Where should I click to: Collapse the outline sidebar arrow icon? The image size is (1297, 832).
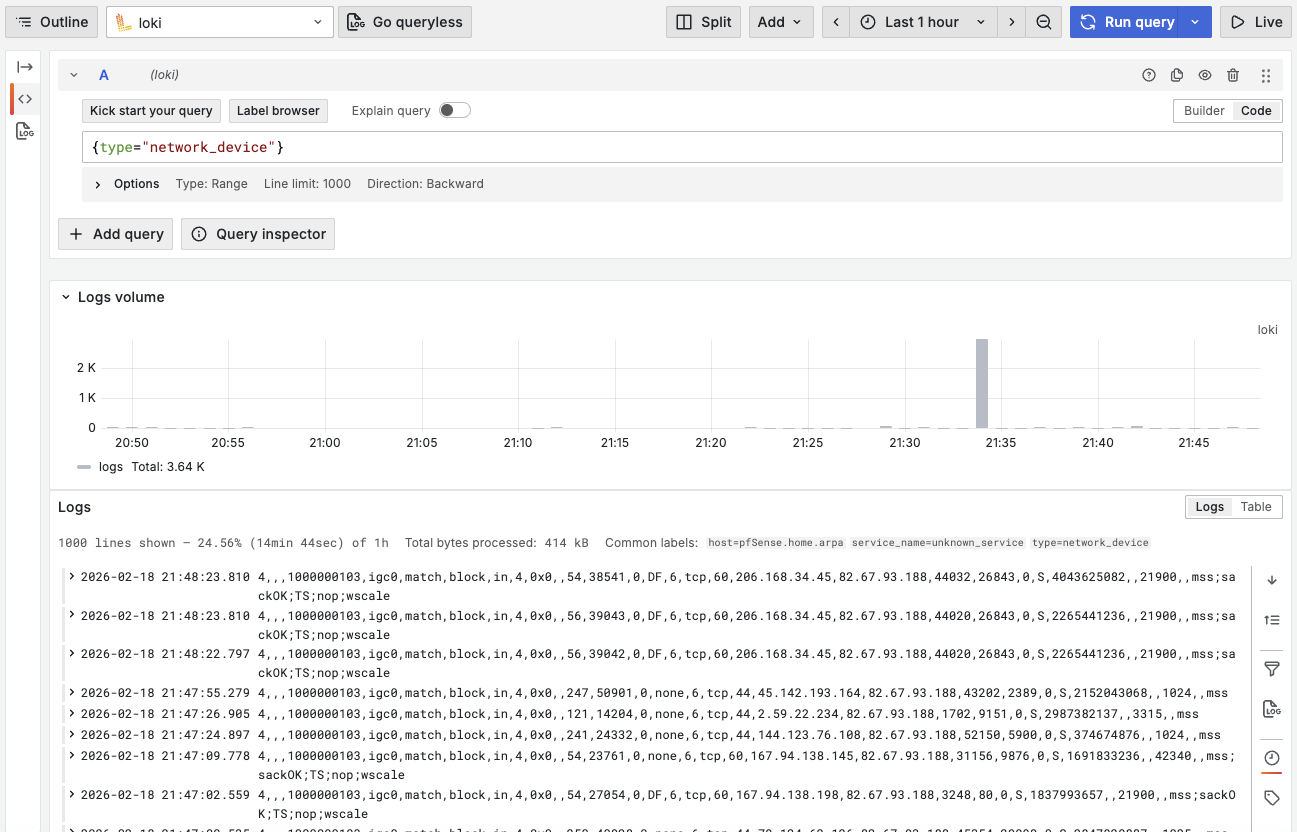tap(25, 67)
